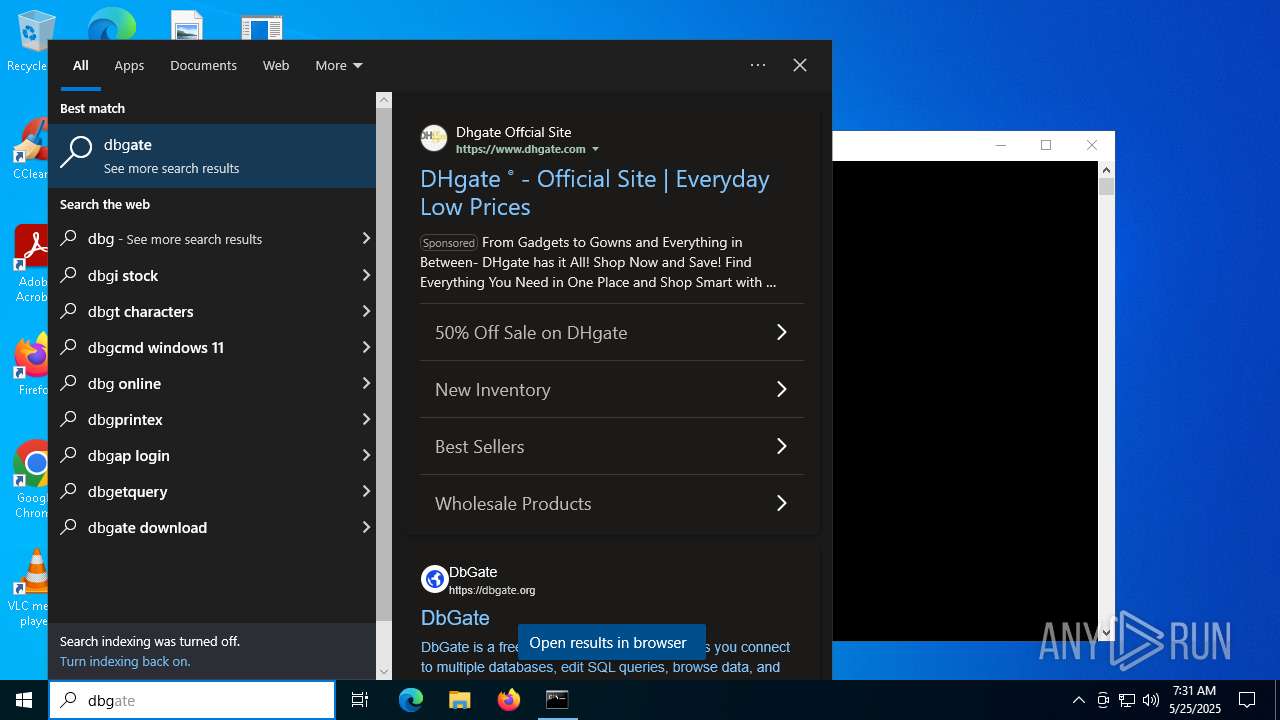Expand the 'dbgprintex' suggestion arrow

point(366,419)
